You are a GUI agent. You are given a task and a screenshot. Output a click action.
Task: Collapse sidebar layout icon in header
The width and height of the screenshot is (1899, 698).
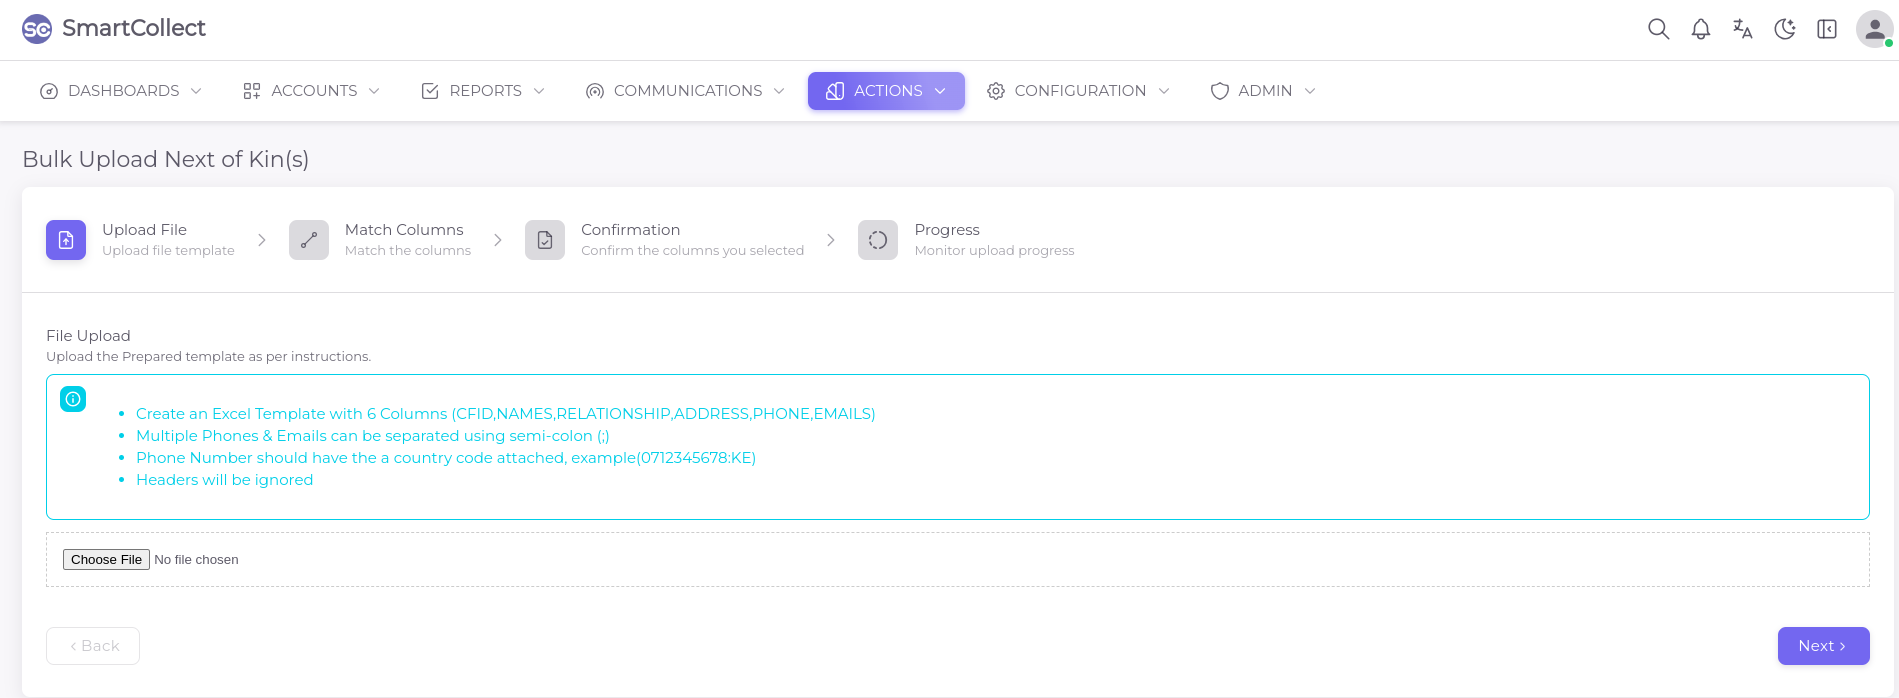click(x=1826, y=29)
